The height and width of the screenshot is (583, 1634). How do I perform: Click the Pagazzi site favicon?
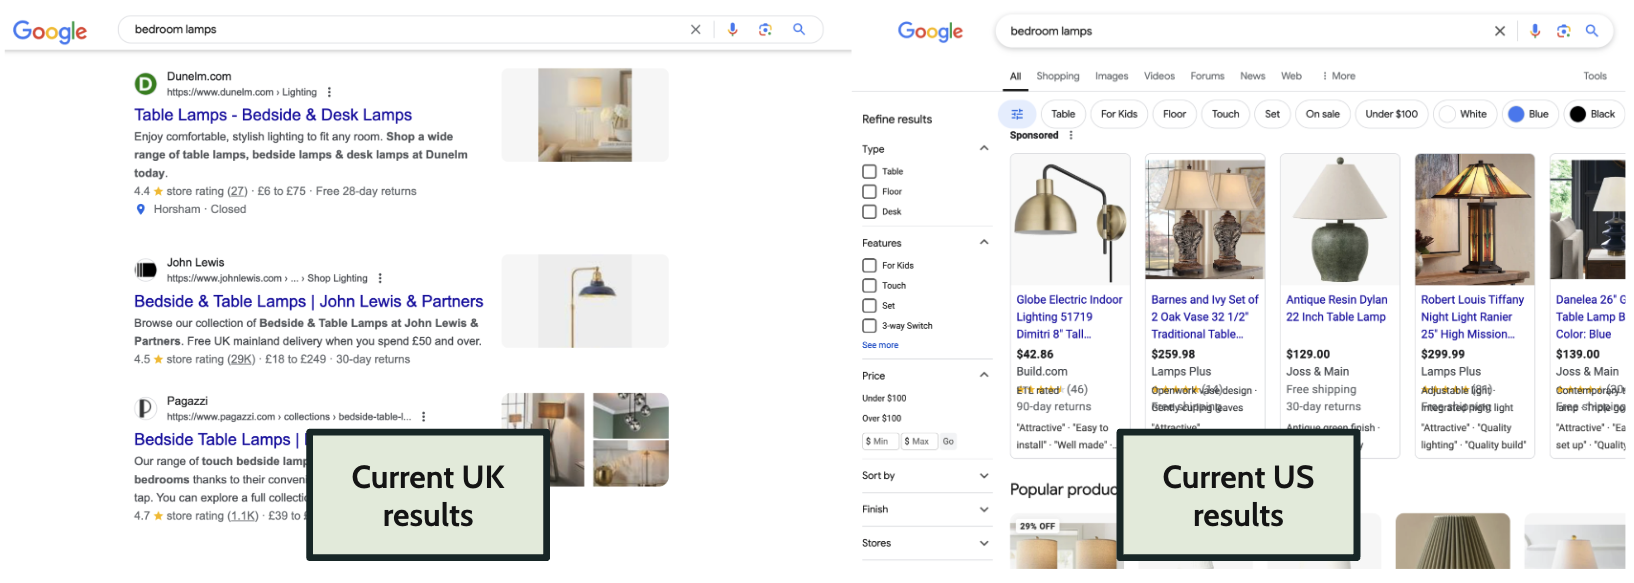(146, 408)
